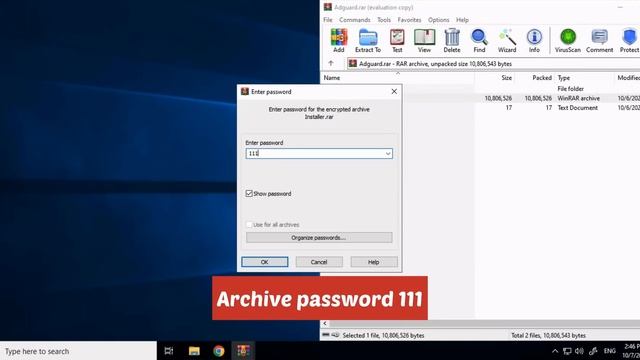The width and height of the screenshot is (640, 360).
Task: Click the Extract To toolbar icon
Action: click(368, 40)
